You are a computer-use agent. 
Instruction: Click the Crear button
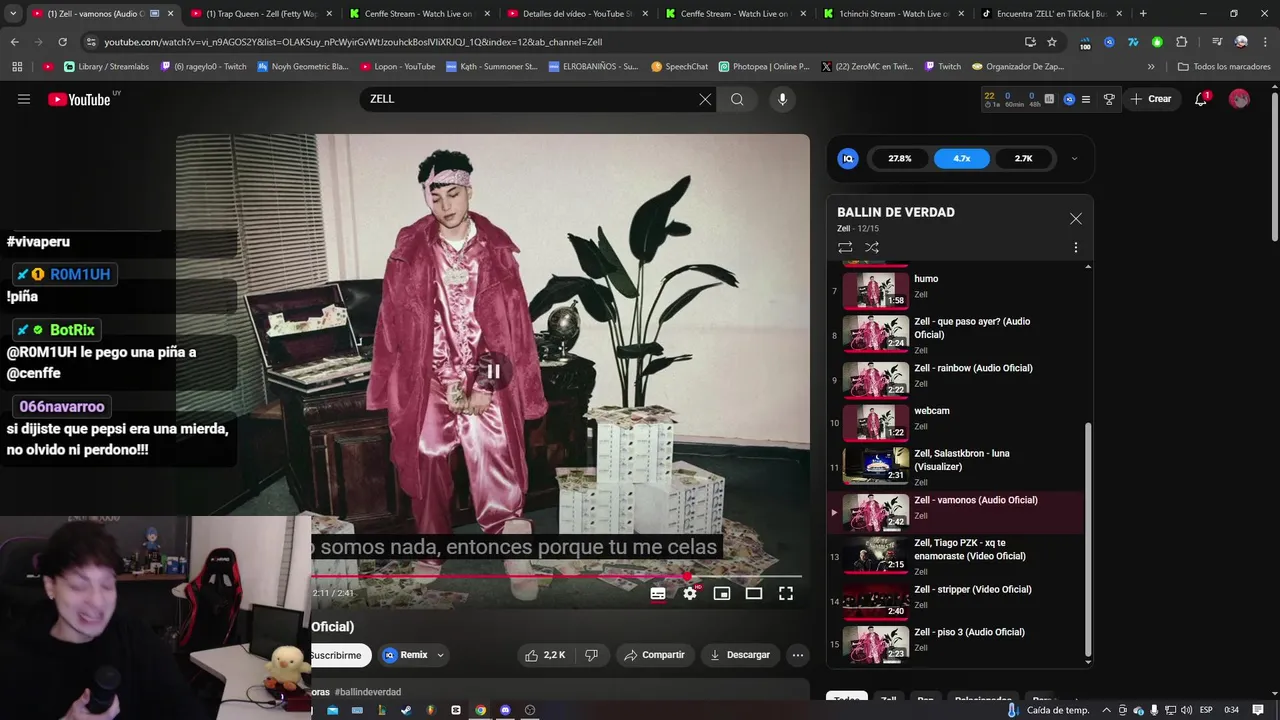coord(1151,99)
